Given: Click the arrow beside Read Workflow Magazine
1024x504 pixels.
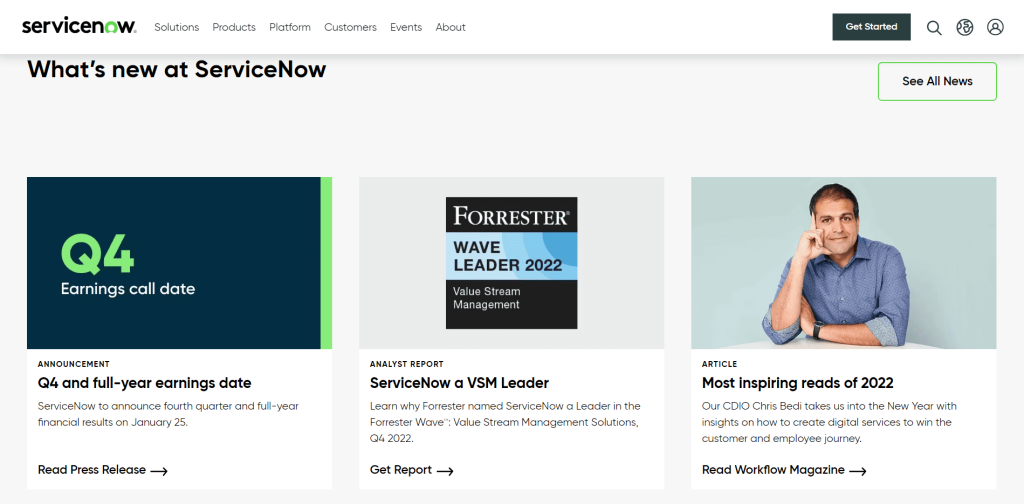Looking at the screenshot, I should pyautogui.click(x=857, y=471).
